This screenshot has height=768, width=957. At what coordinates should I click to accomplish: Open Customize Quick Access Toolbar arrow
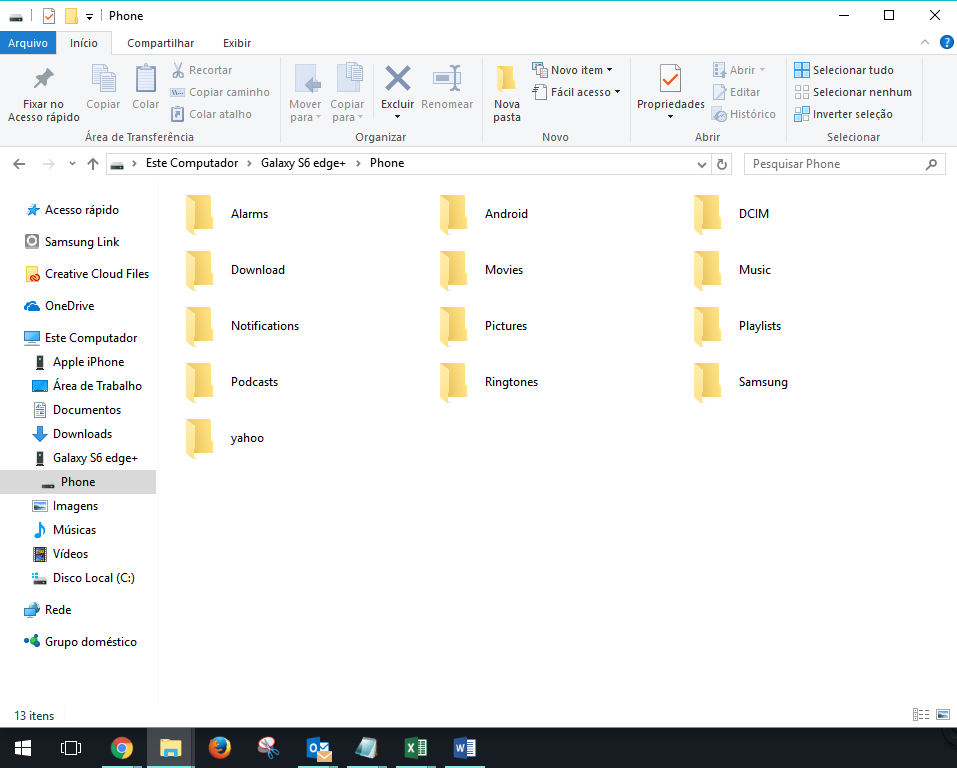(89, 16)
